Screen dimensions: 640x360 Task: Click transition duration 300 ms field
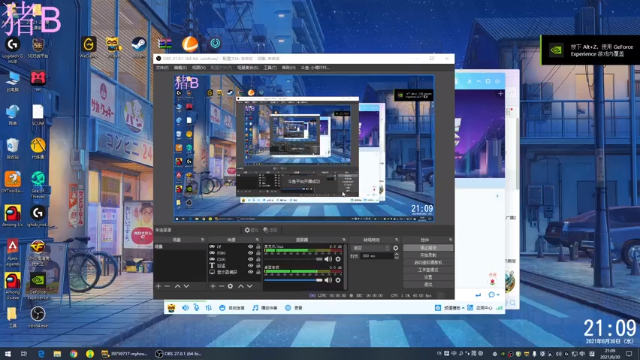[376, 256]
